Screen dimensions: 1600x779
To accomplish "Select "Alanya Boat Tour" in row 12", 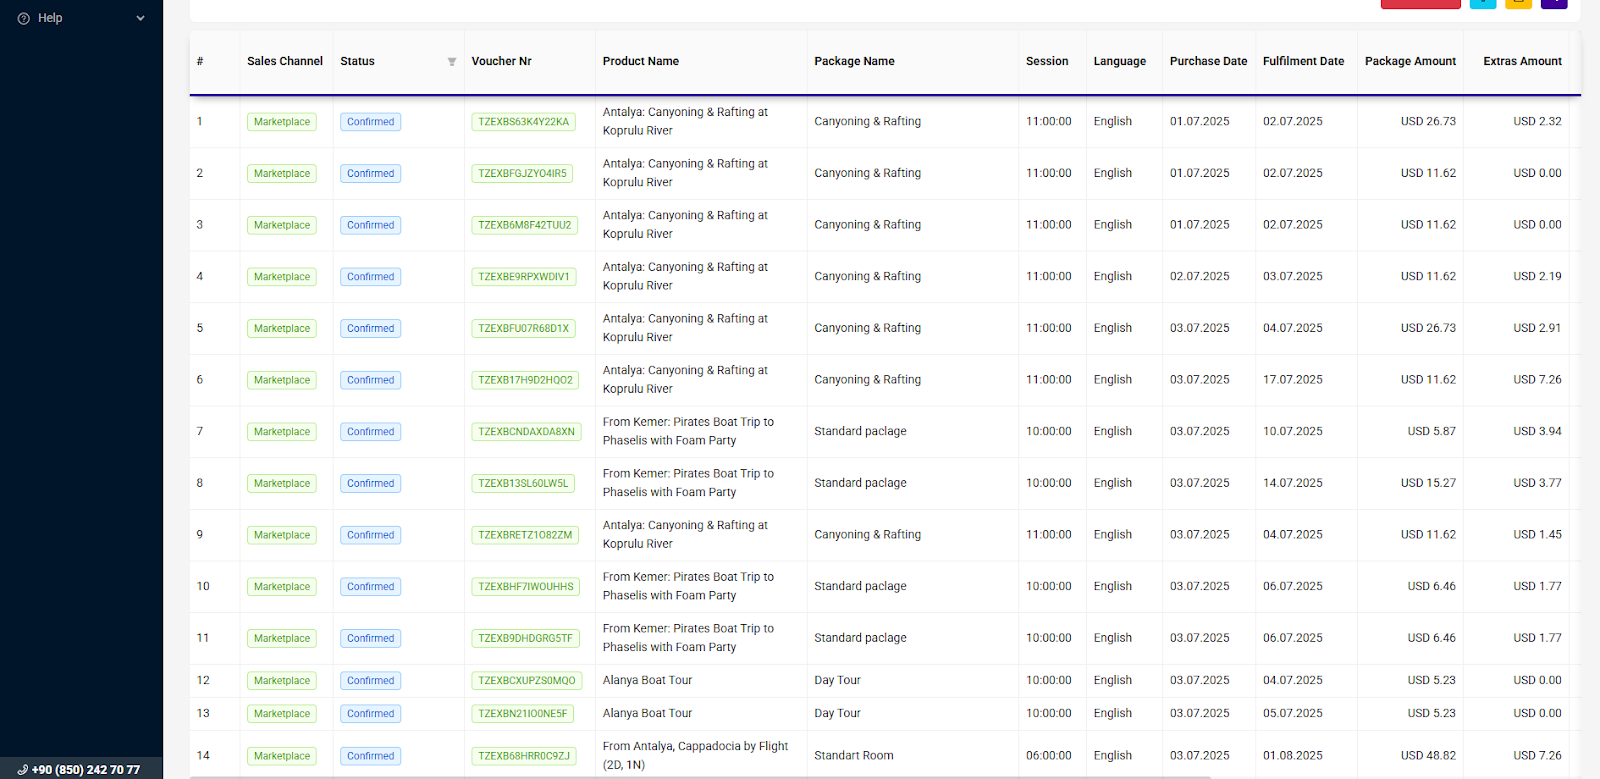I will click(x=647, y=680).
